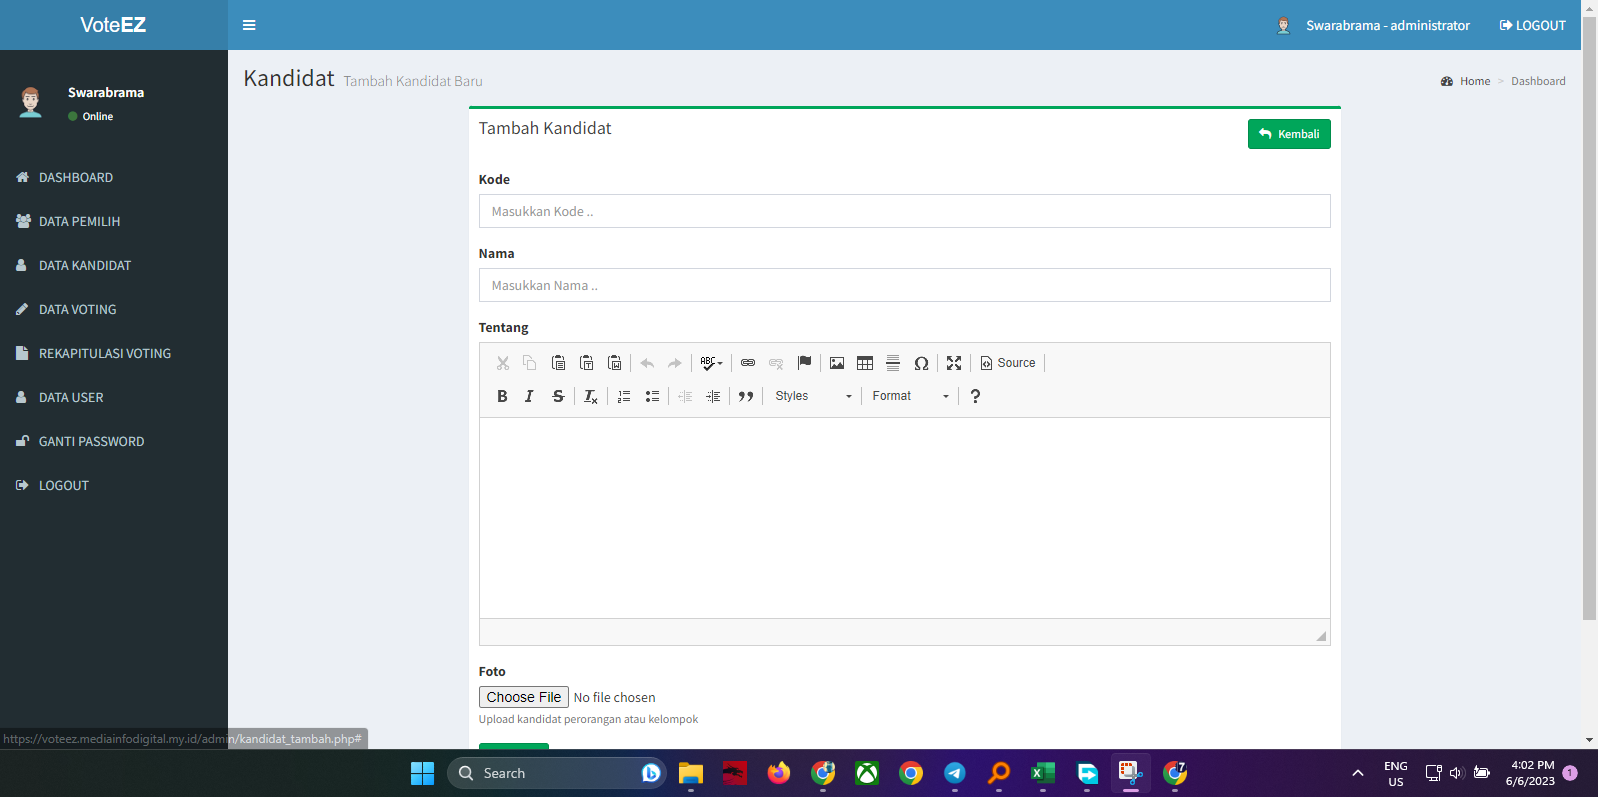1598x797 pixels.
Task: Click the Anchor flag icon
Action: click(804, 363)
